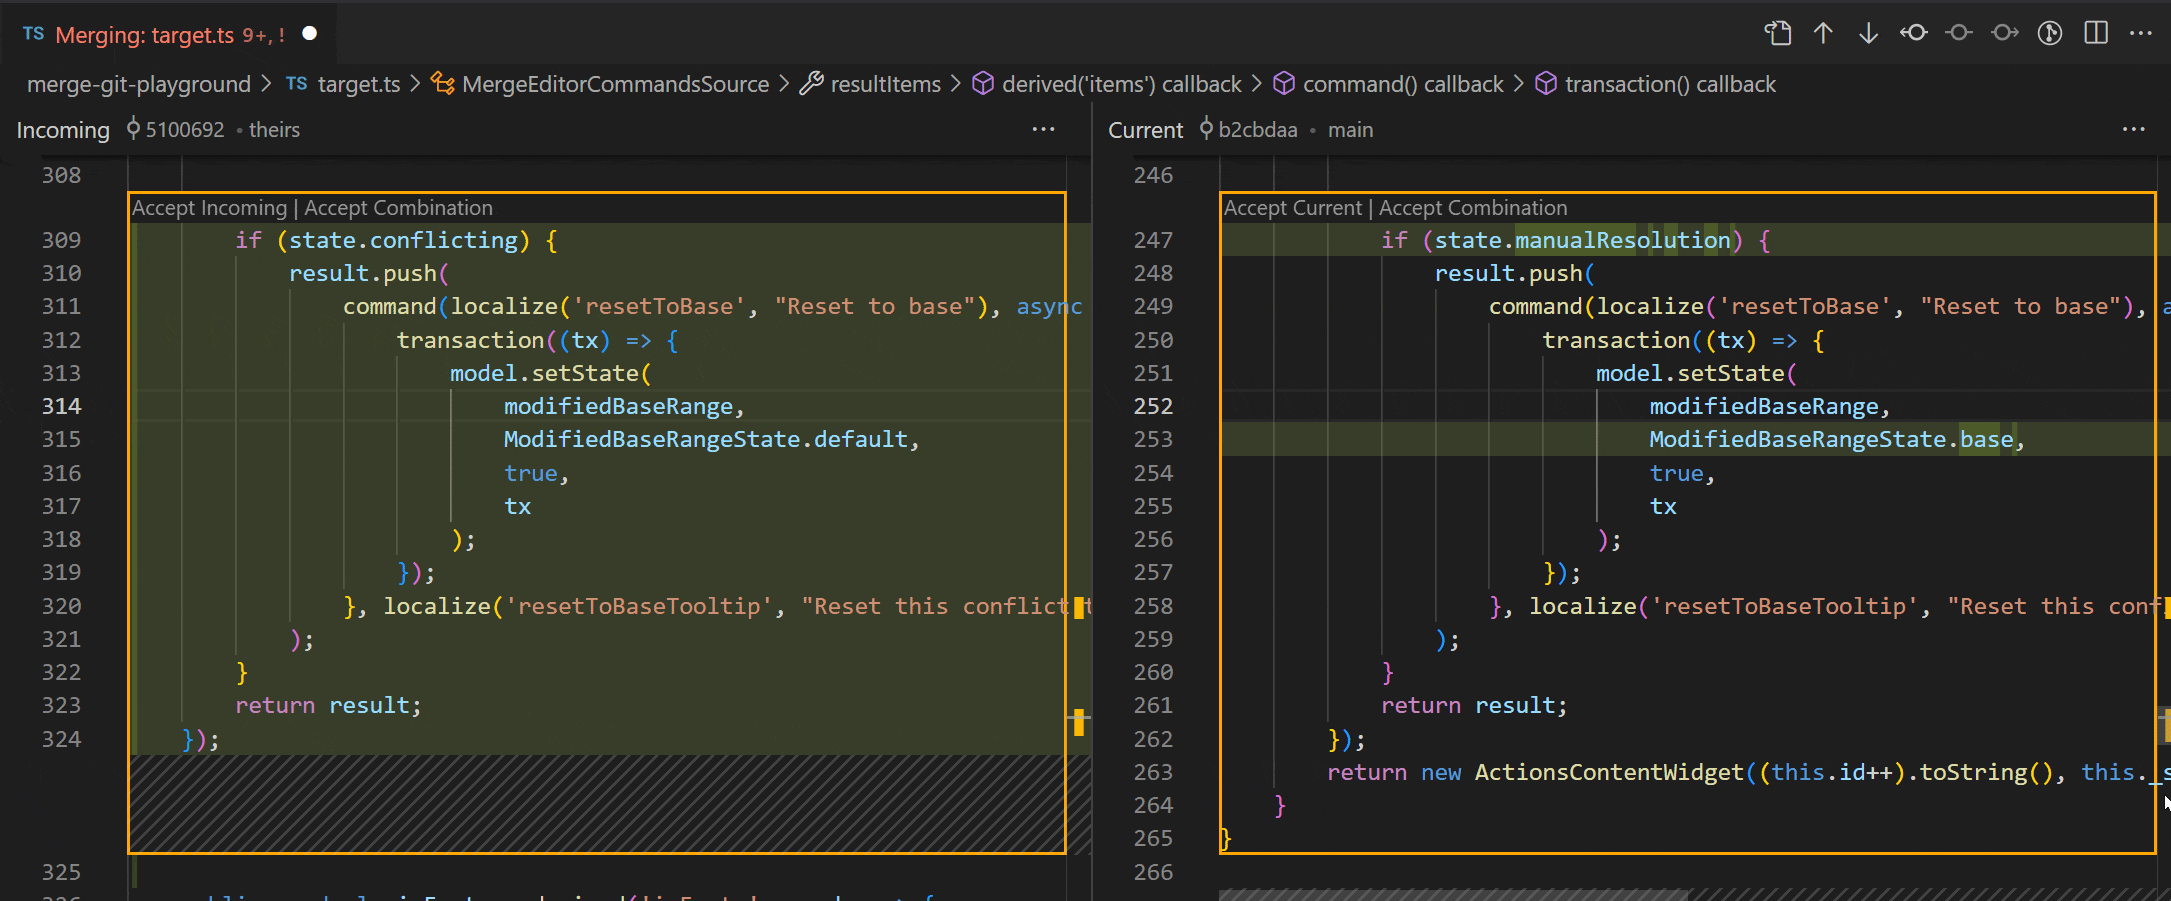Open editor More Actions ellipsis in the tab bar
Viewport: 2171px width, 901px height.
click(2141, 33)
